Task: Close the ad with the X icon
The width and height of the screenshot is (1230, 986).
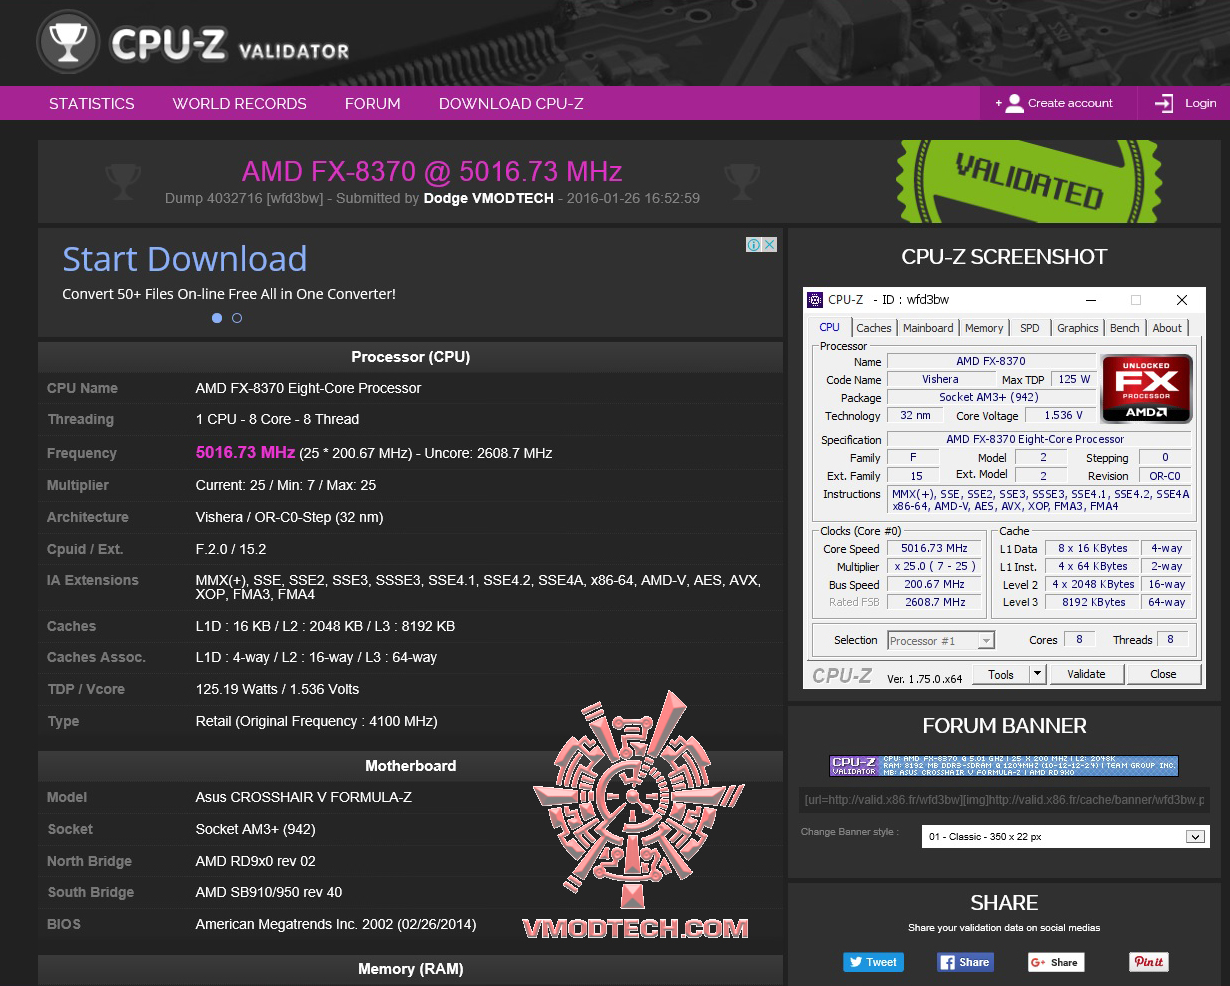Action: (x=770, y=244)
